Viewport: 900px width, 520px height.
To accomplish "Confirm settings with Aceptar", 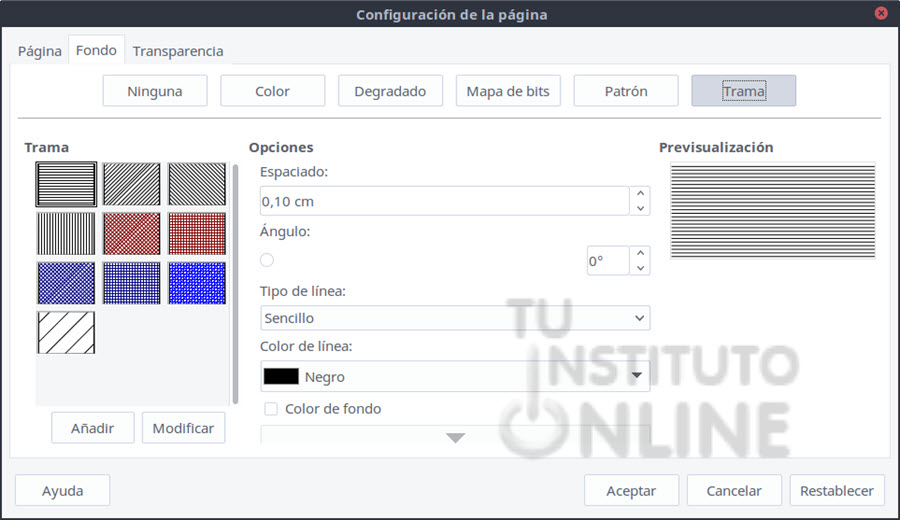I will (x=631, y=490).
